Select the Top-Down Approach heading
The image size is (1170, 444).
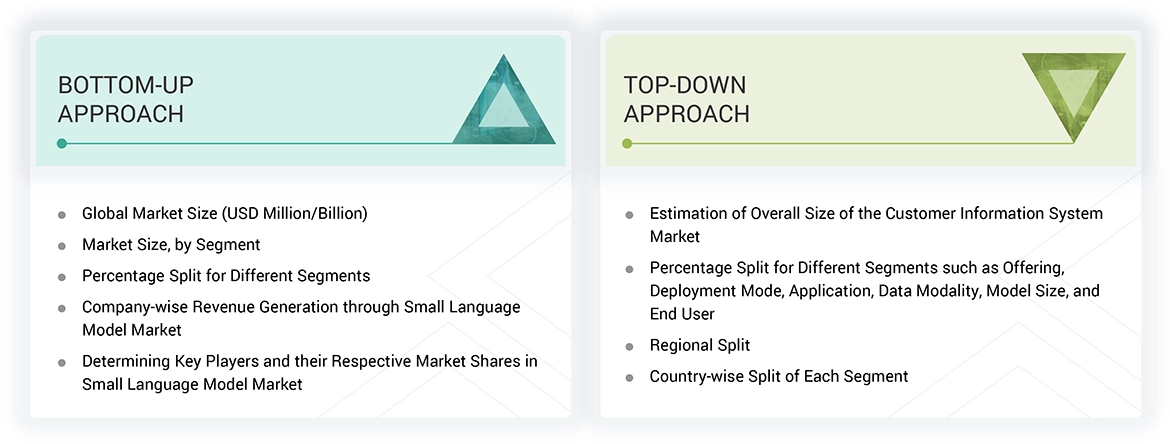pos(686,99)
